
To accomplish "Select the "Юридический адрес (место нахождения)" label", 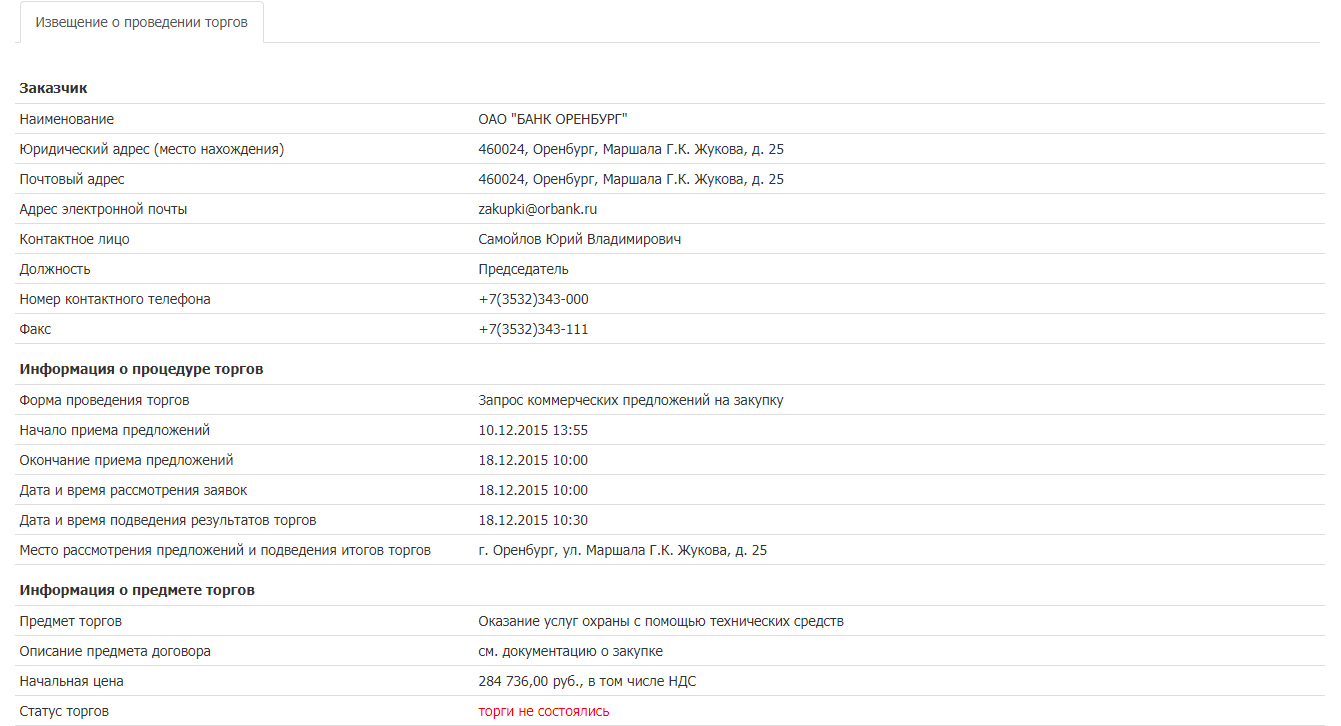I will tap(152, 149).
